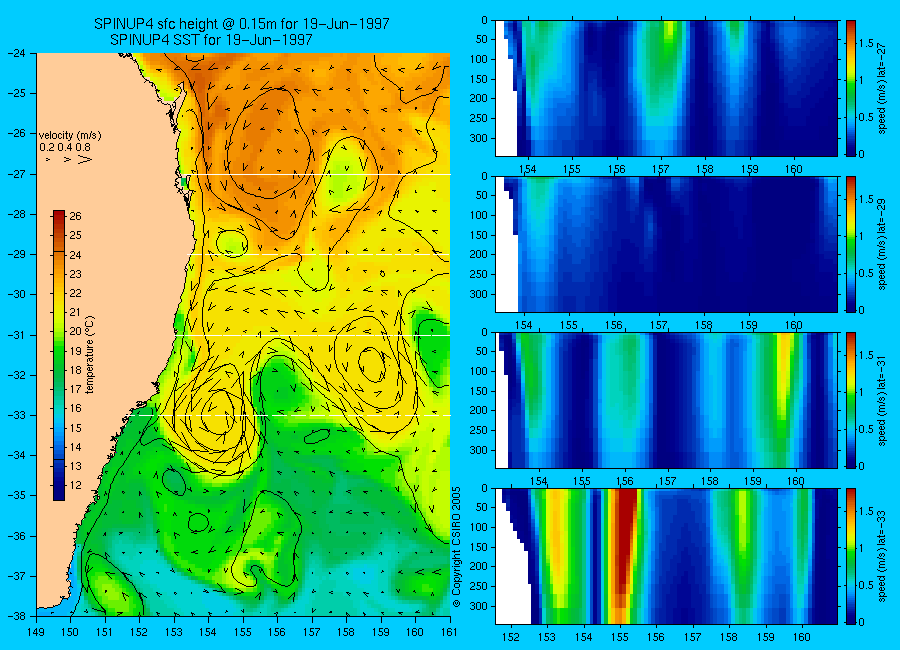Click the "1.5" value on the lat=-27 speed bar
This screenshot has height=650, width=900.
[866, 43]
